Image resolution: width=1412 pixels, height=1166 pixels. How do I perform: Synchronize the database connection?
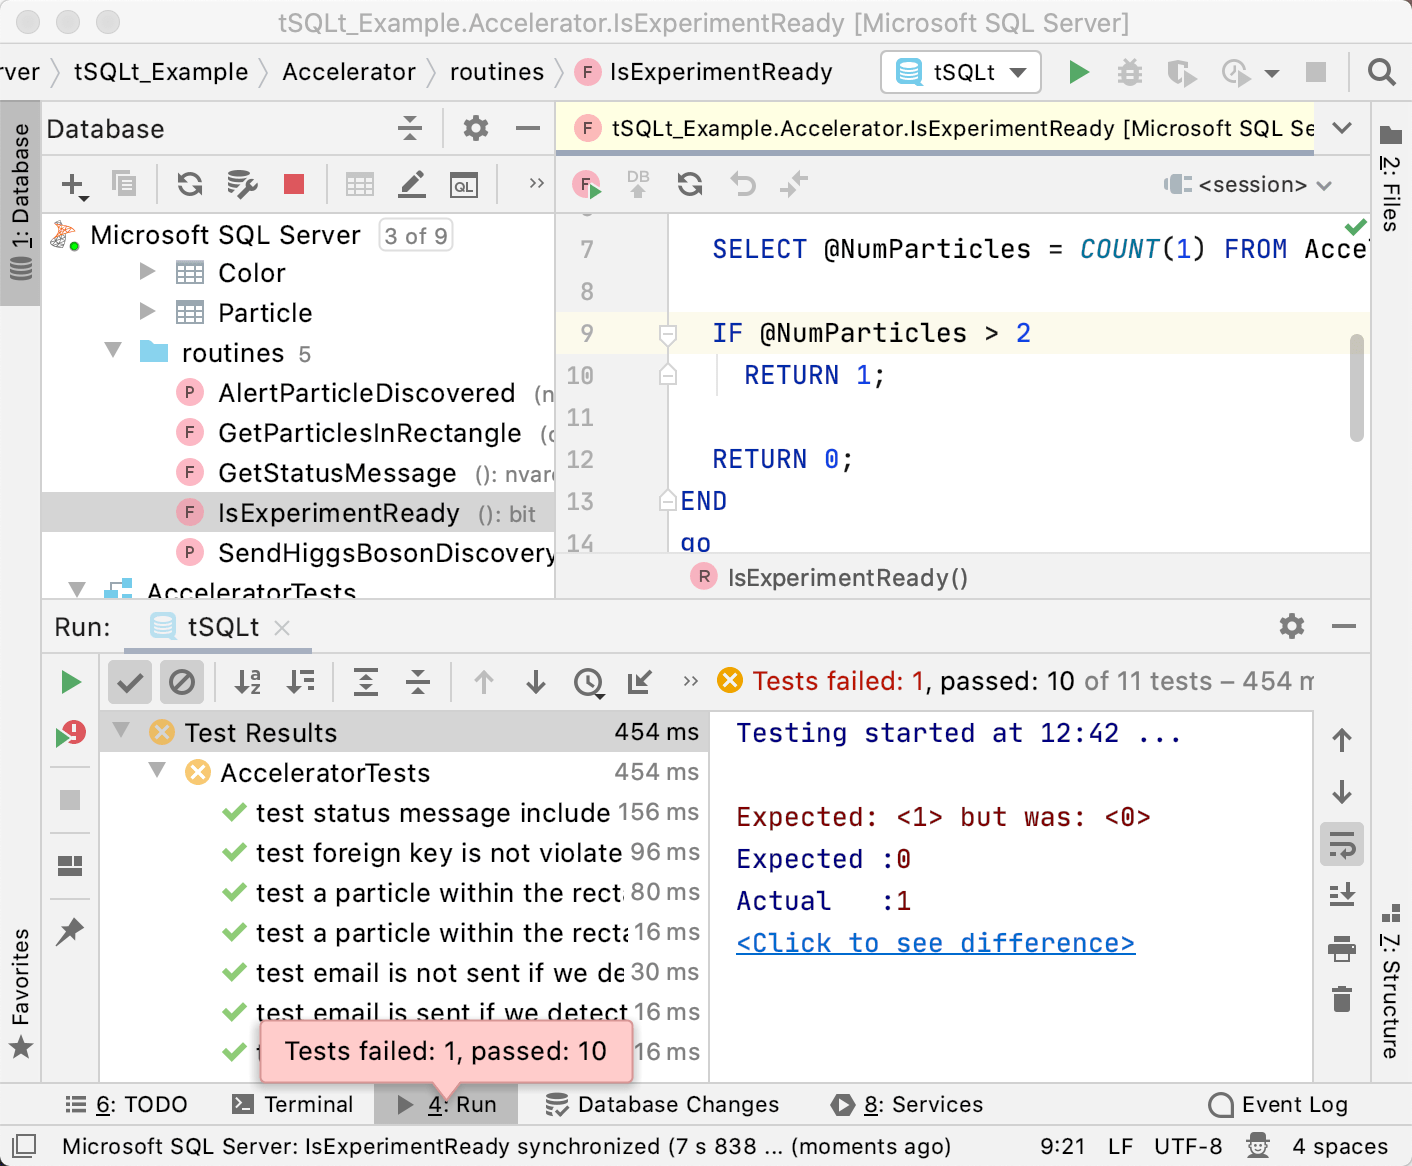(x=189, y=185)
